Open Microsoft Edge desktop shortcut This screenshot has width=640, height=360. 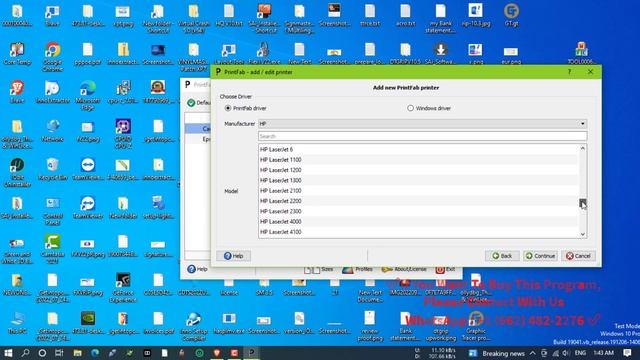[x=88, y=95]
